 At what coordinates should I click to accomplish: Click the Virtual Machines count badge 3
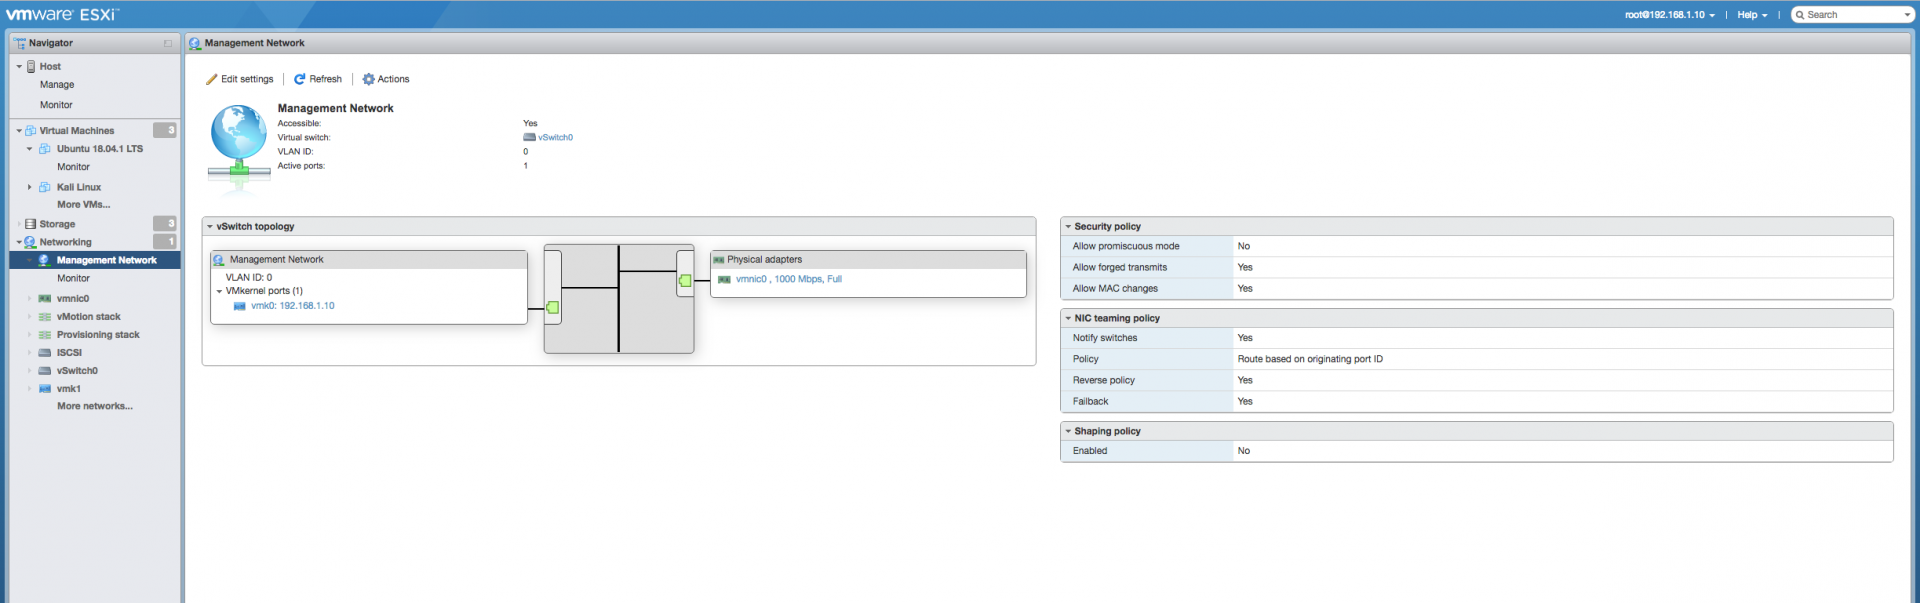click(165, 130)
